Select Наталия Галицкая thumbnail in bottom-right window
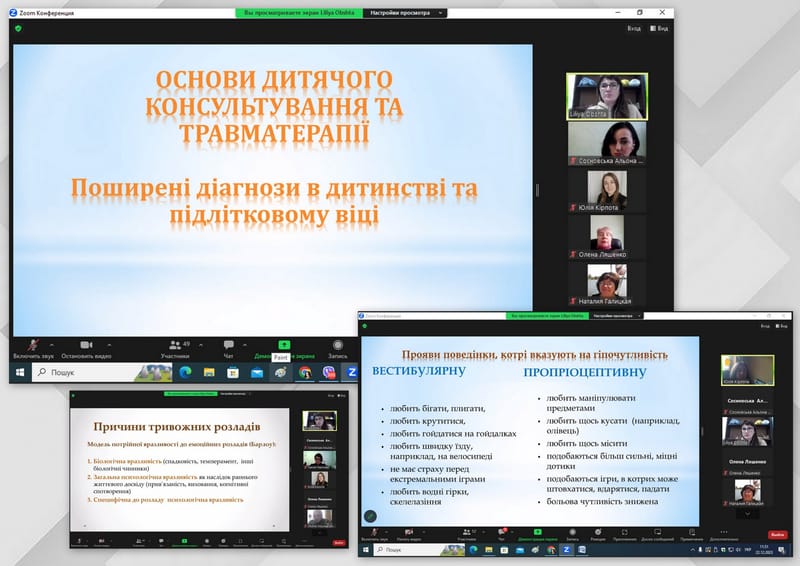800x566 pixels. pos(747,493)
